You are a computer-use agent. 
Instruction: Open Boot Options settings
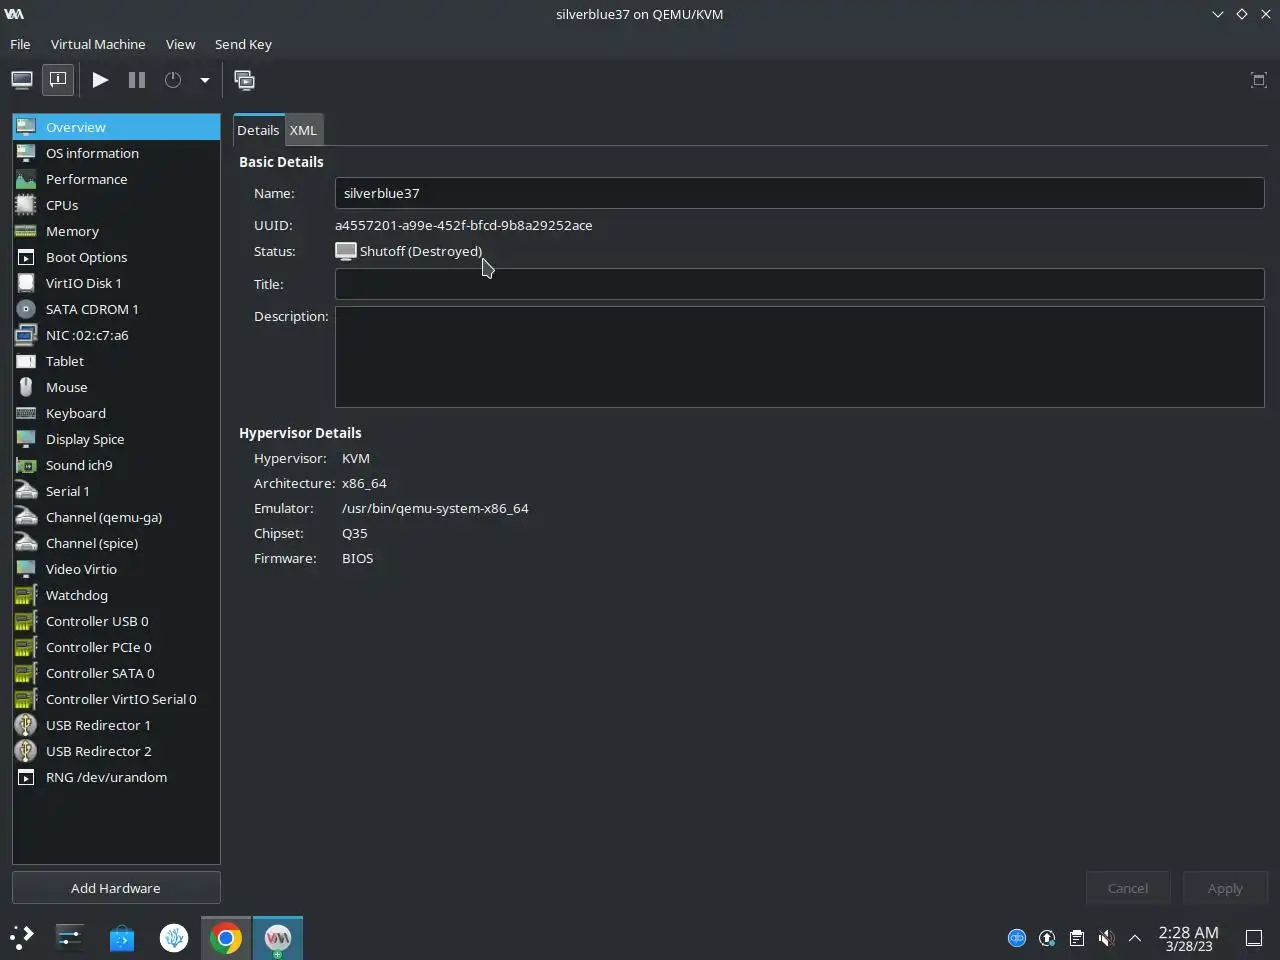point(116,257)
